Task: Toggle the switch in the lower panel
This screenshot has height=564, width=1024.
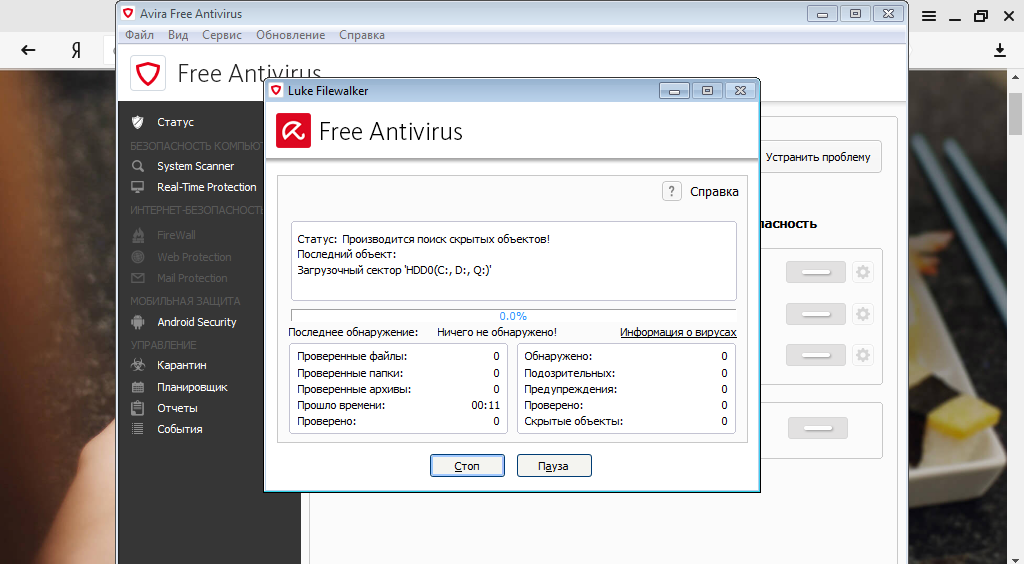Action: pos(818,428)
